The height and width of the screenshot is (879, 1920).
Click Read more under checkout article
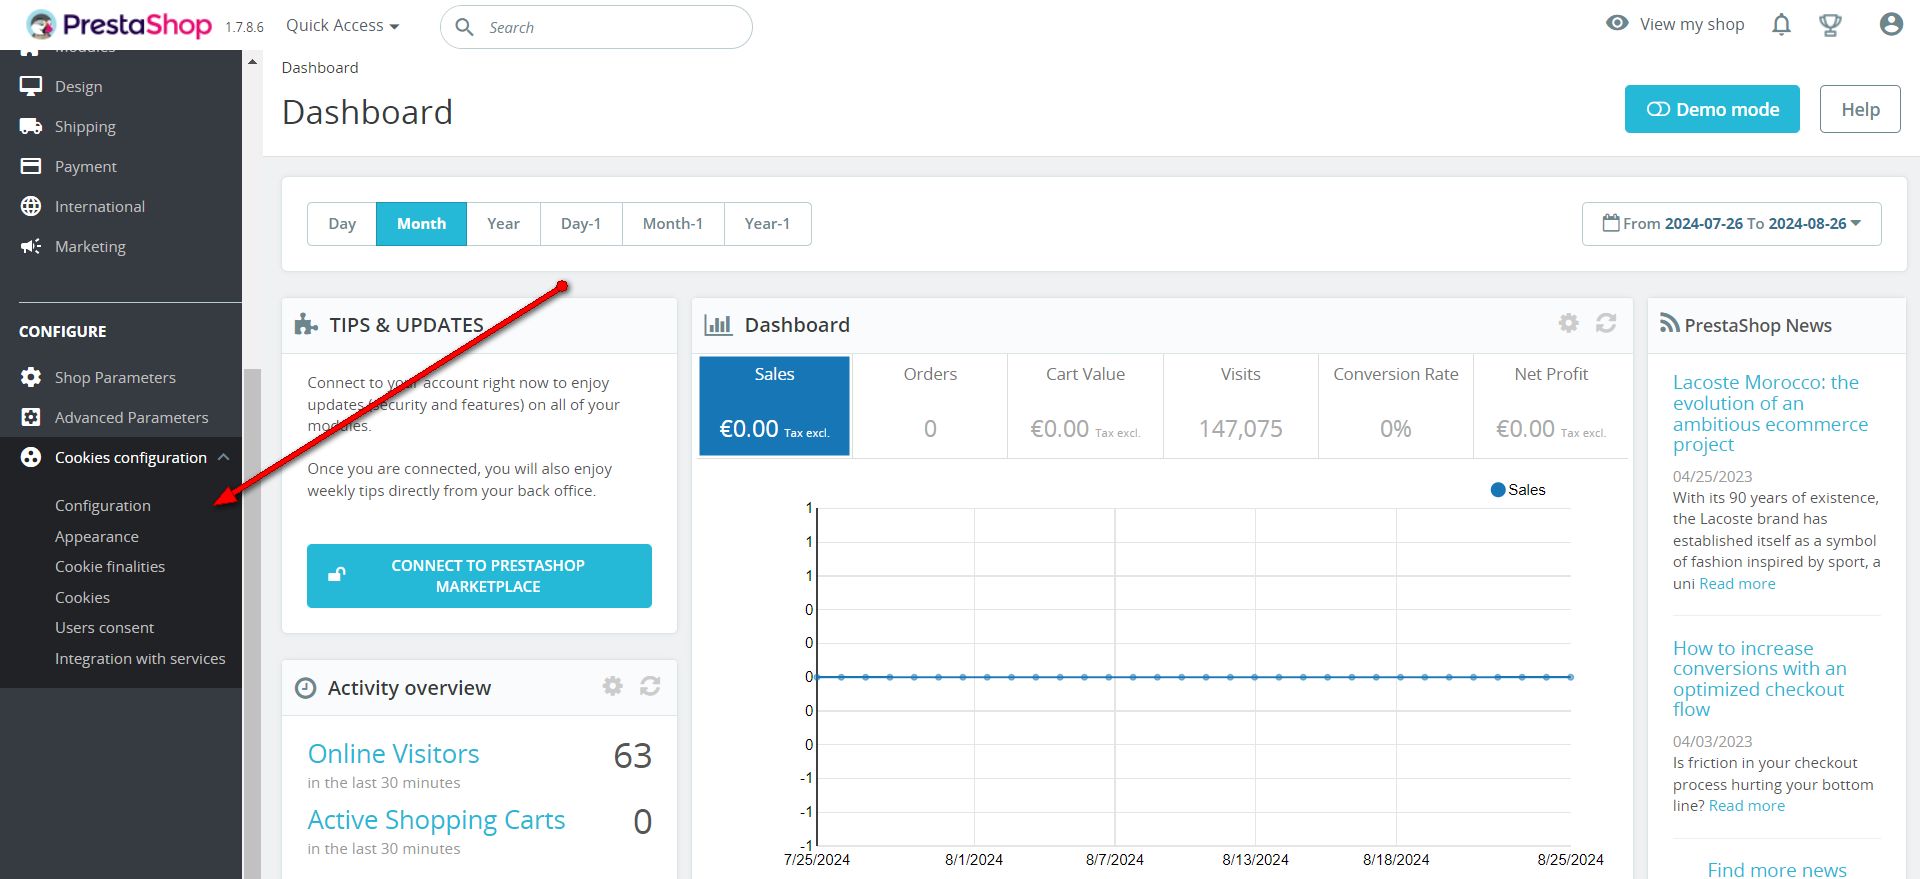1747,806
